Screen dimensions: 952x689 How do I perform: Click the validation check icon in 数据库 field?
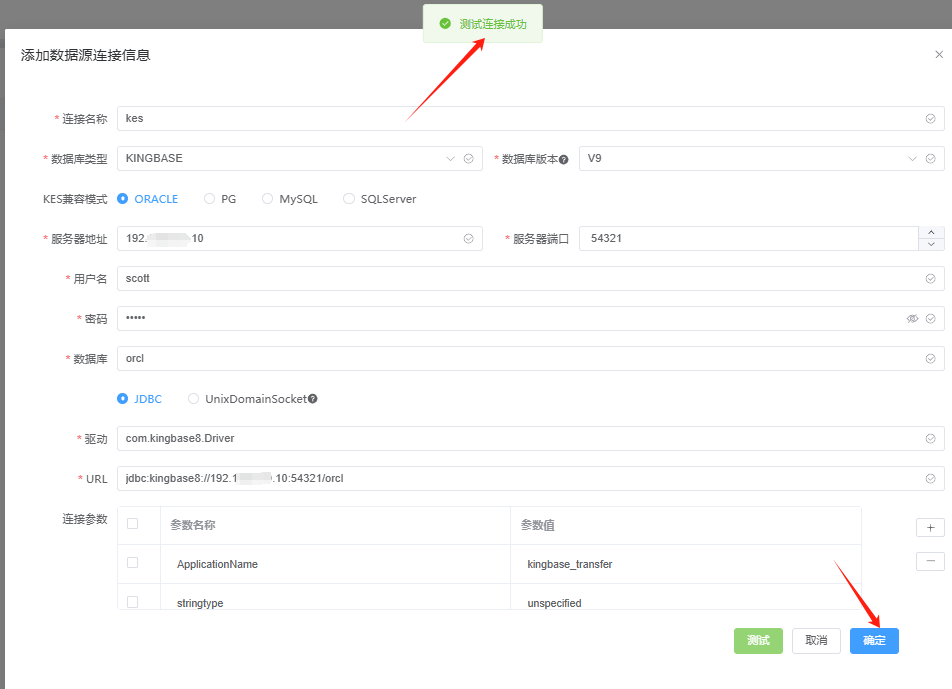pos(930,359)
